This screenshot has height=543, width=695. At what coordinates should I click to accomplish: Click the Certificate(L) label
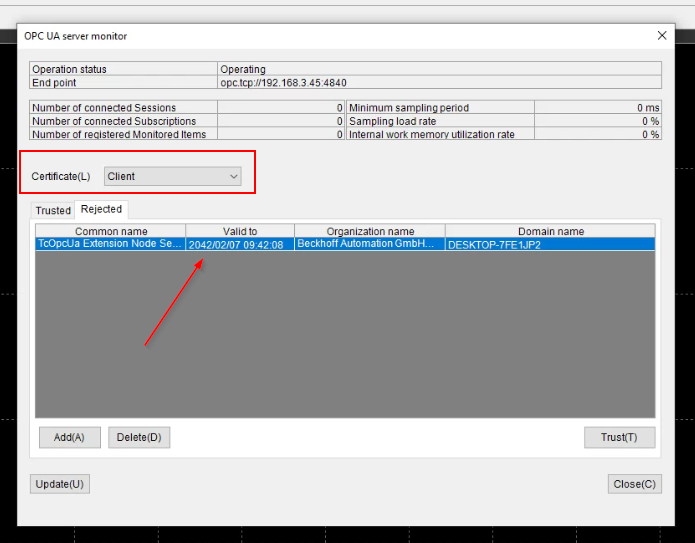(x=61, y=176)
